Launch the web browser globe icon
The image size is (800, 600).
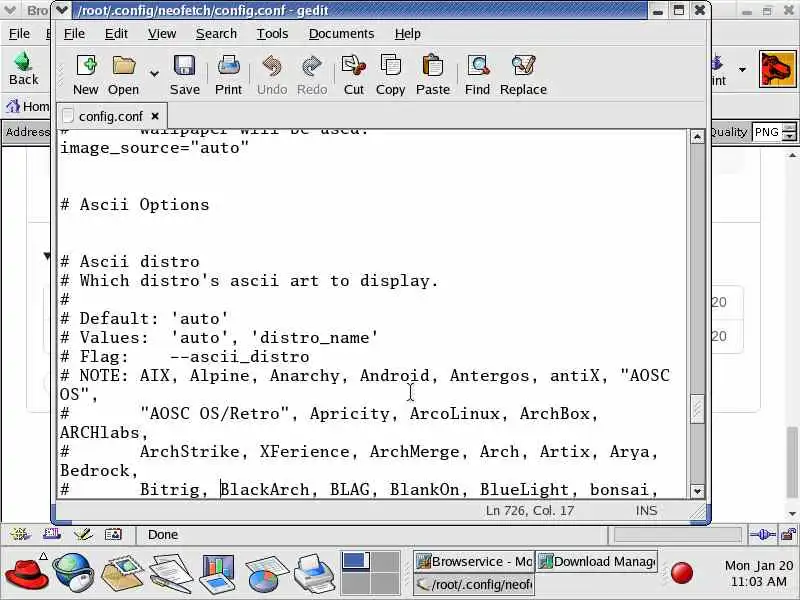click(x=73, y=573)
